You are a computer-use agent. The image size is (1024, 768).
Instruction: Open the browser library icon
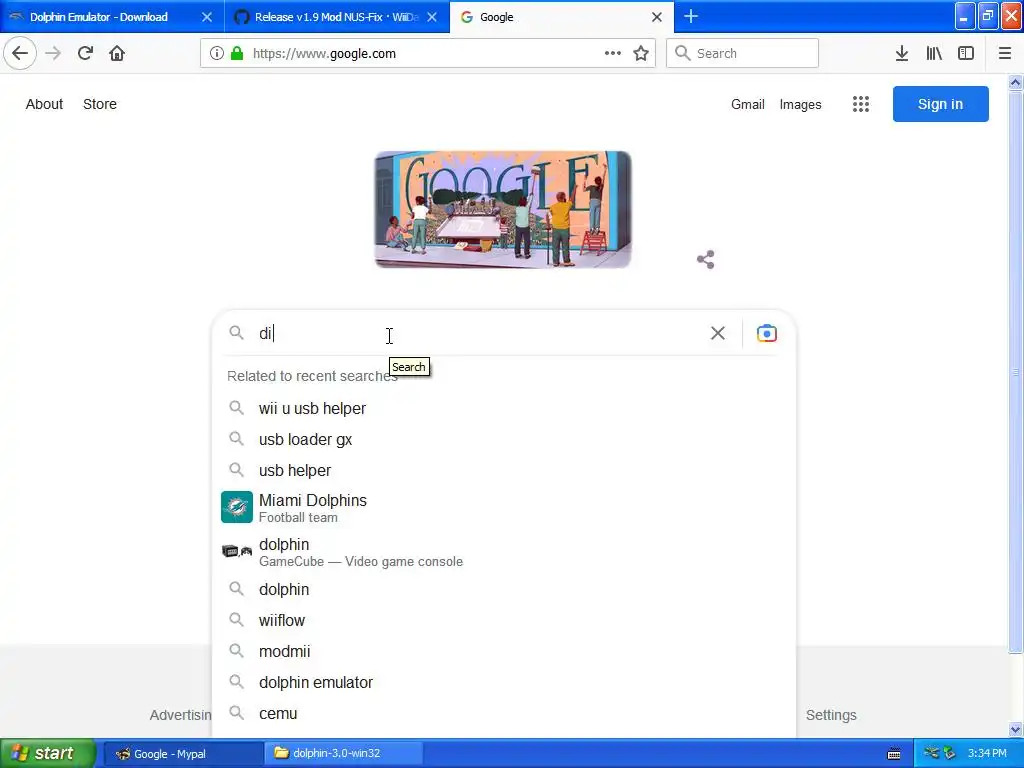(x=934, y=54)
